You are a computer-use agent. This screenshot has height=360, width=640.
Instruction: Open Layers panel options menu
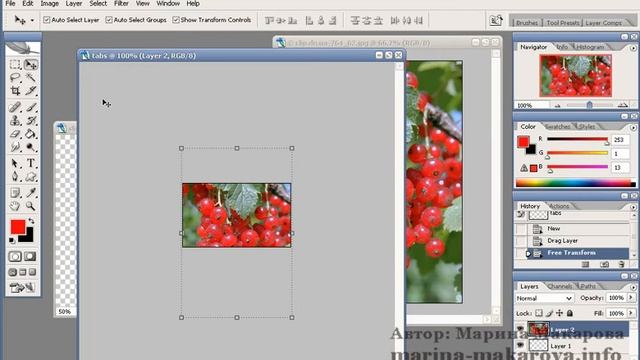click(x=633, y=287)
